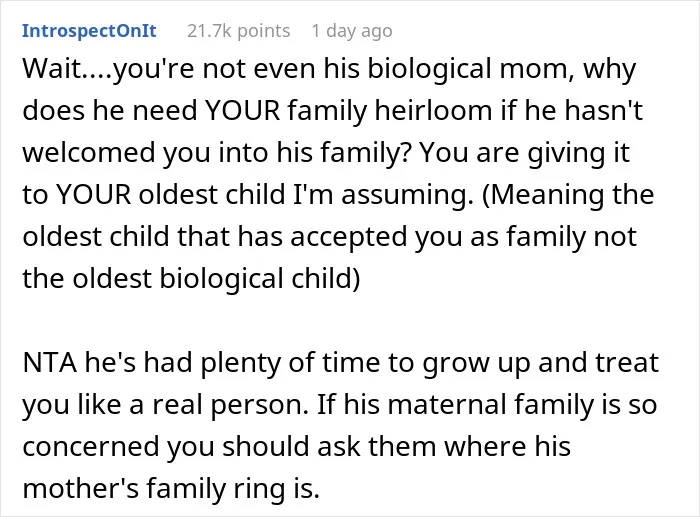Click the word "accepted" in the comment
Image resolution: width=700 pixels, height=517 pixels.
[349, 237]
